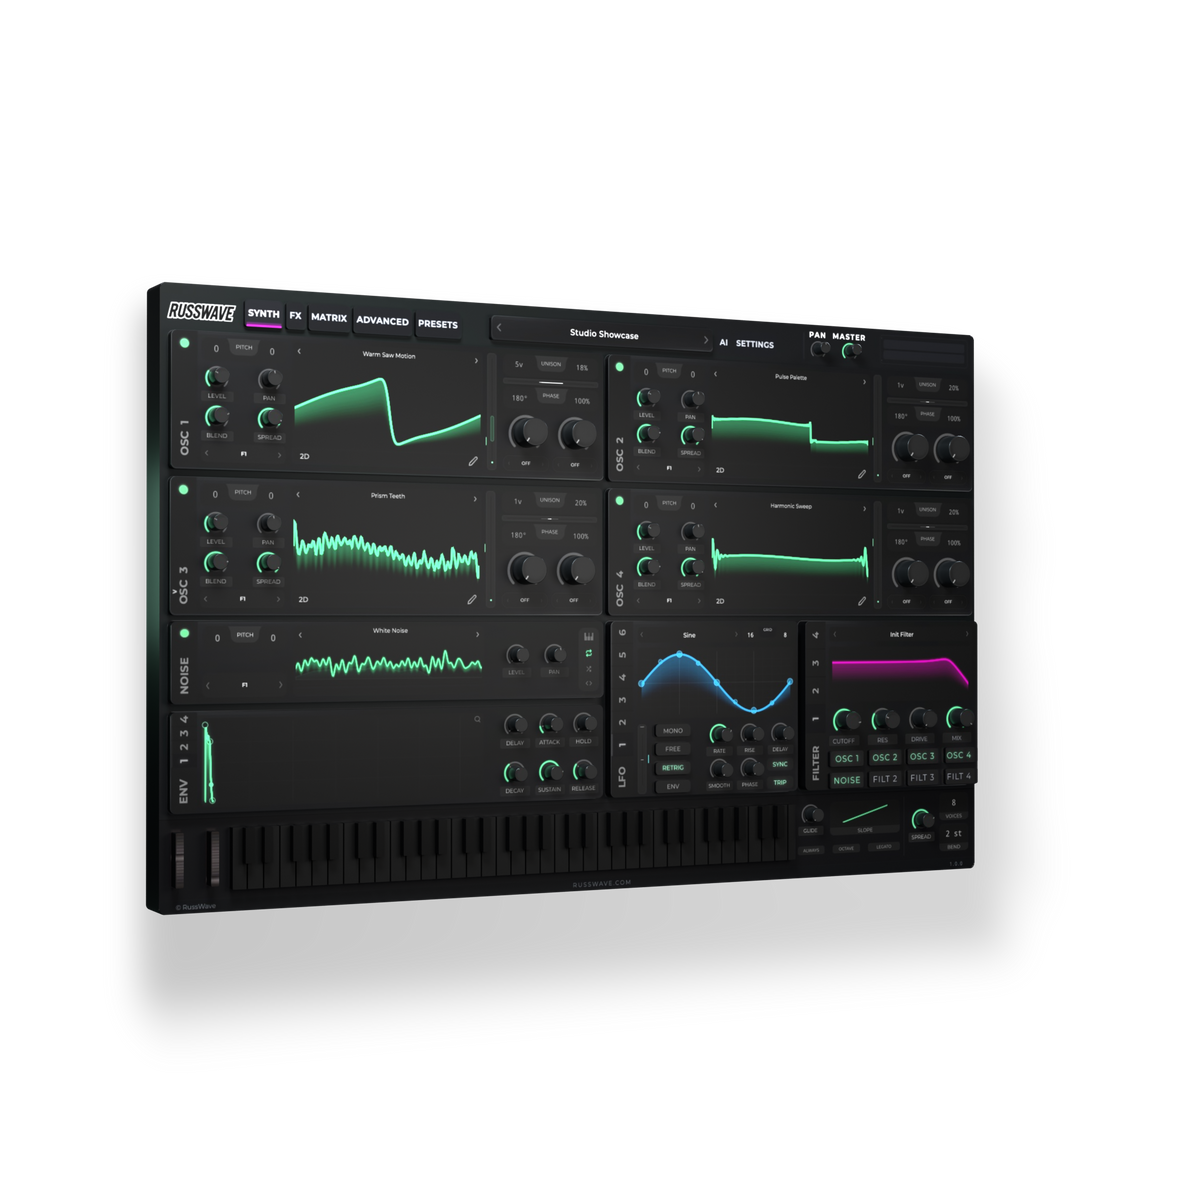Click the LFO Rate knob
This screenshot has height=1200, width=1200.
coord(719,735)
